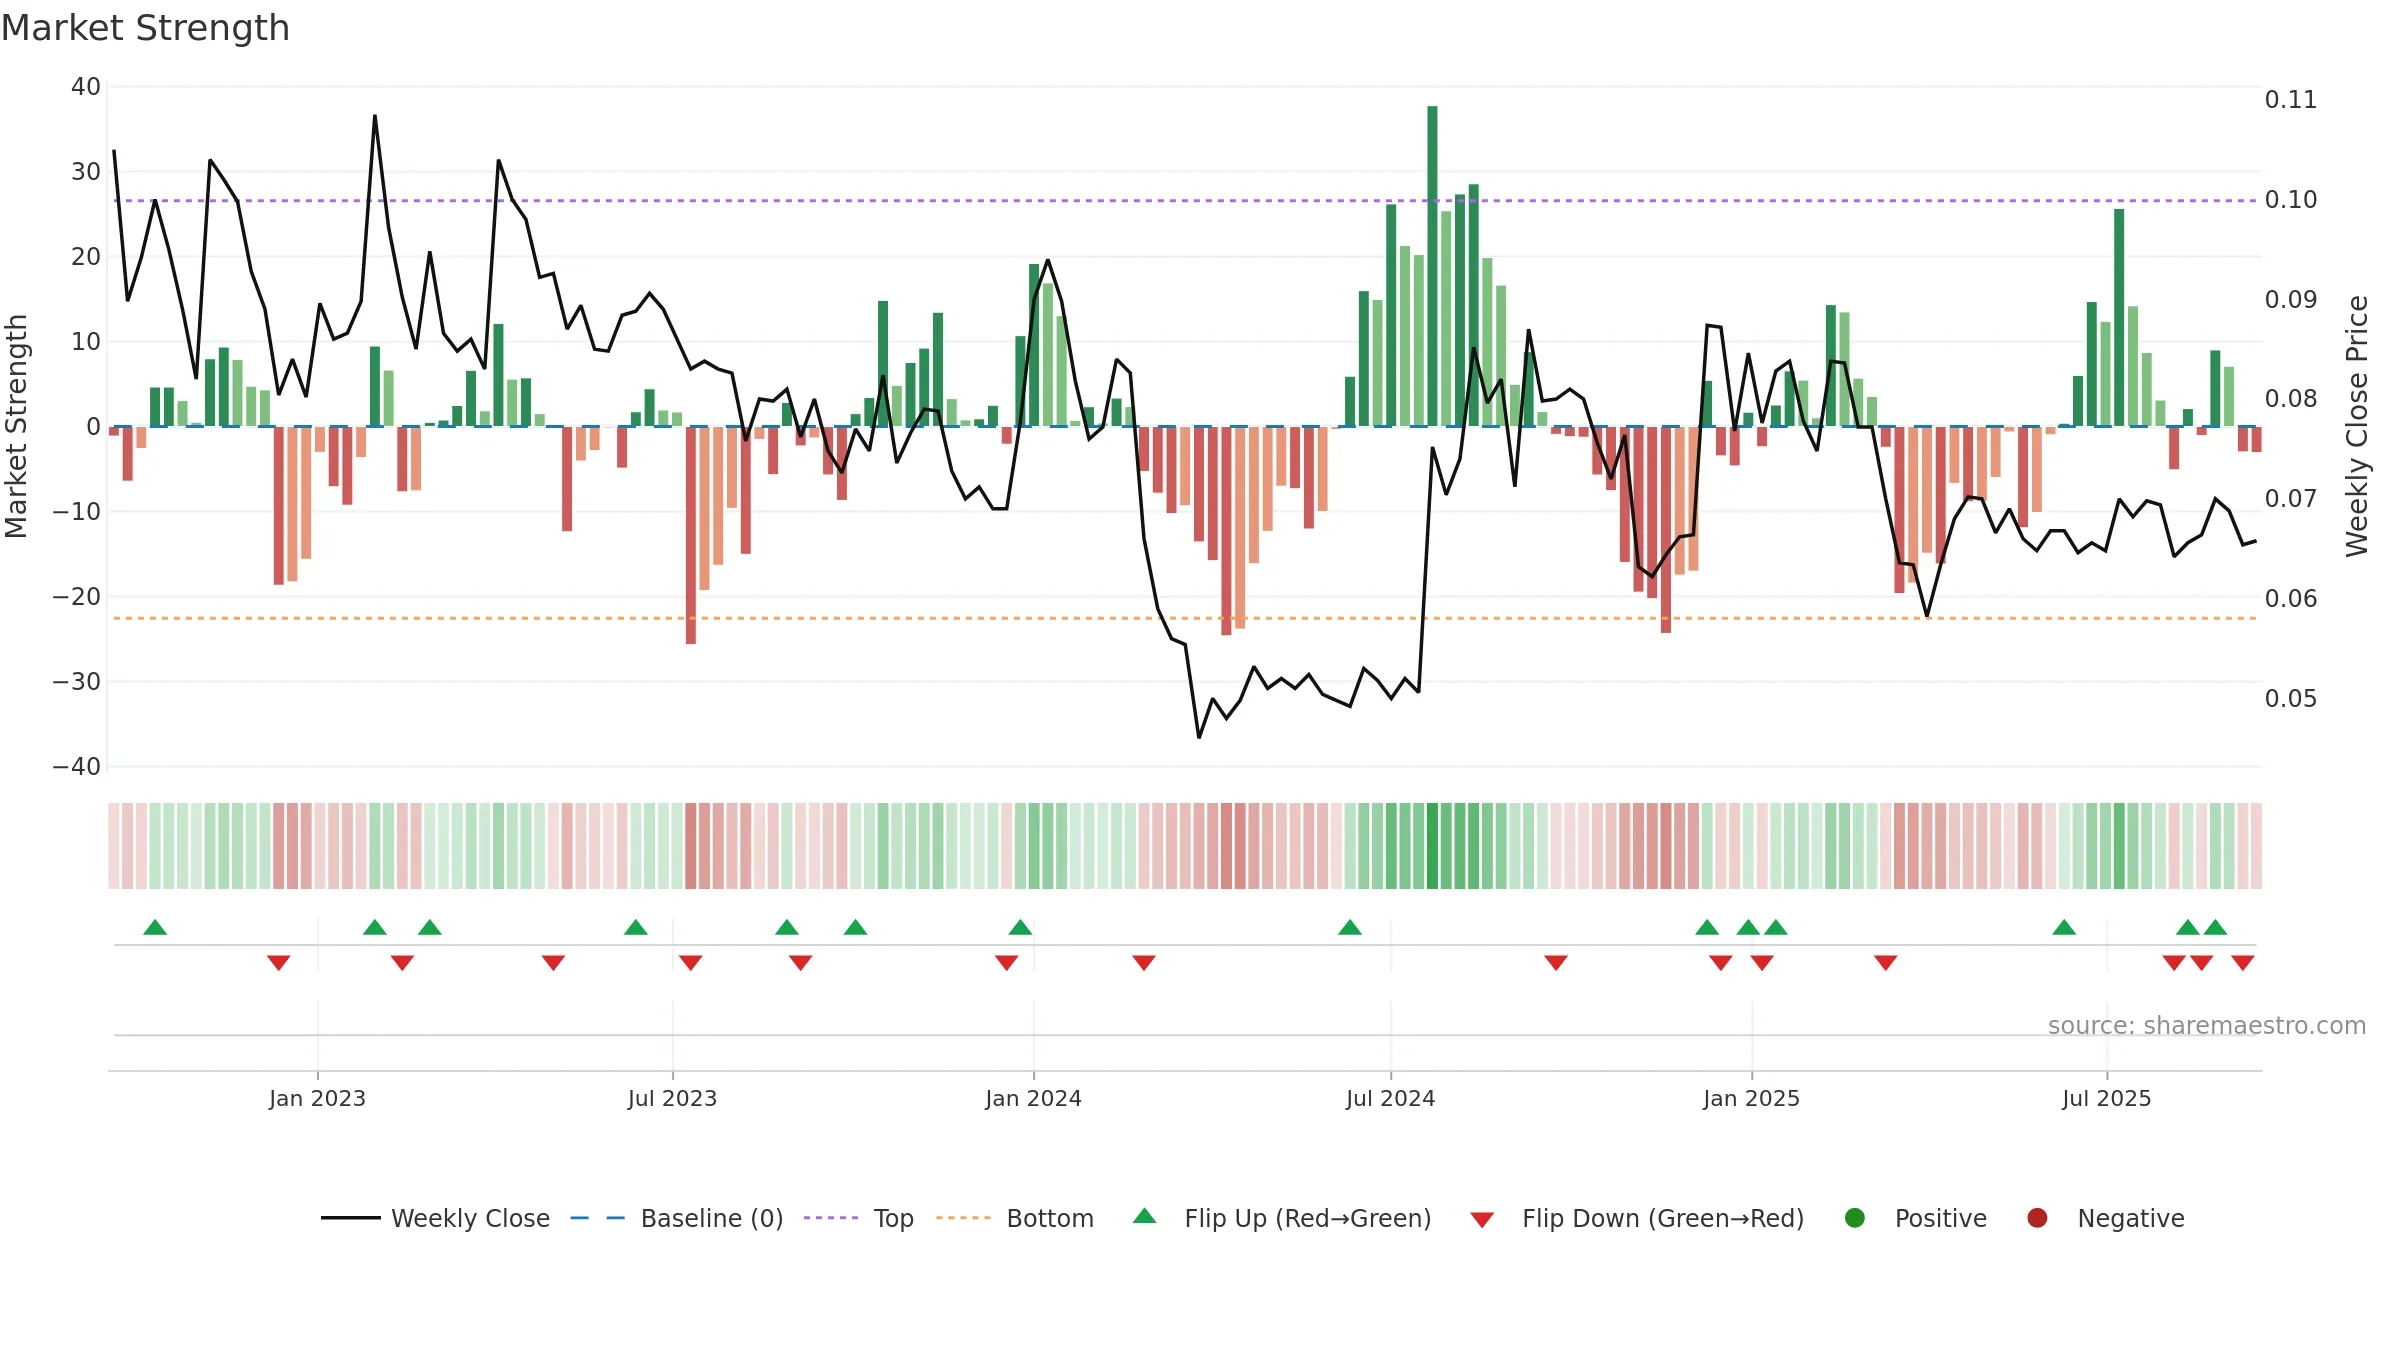Toggle the Top legend entry
This screenshot has width=2400, height=1350.
[858, 1218]
